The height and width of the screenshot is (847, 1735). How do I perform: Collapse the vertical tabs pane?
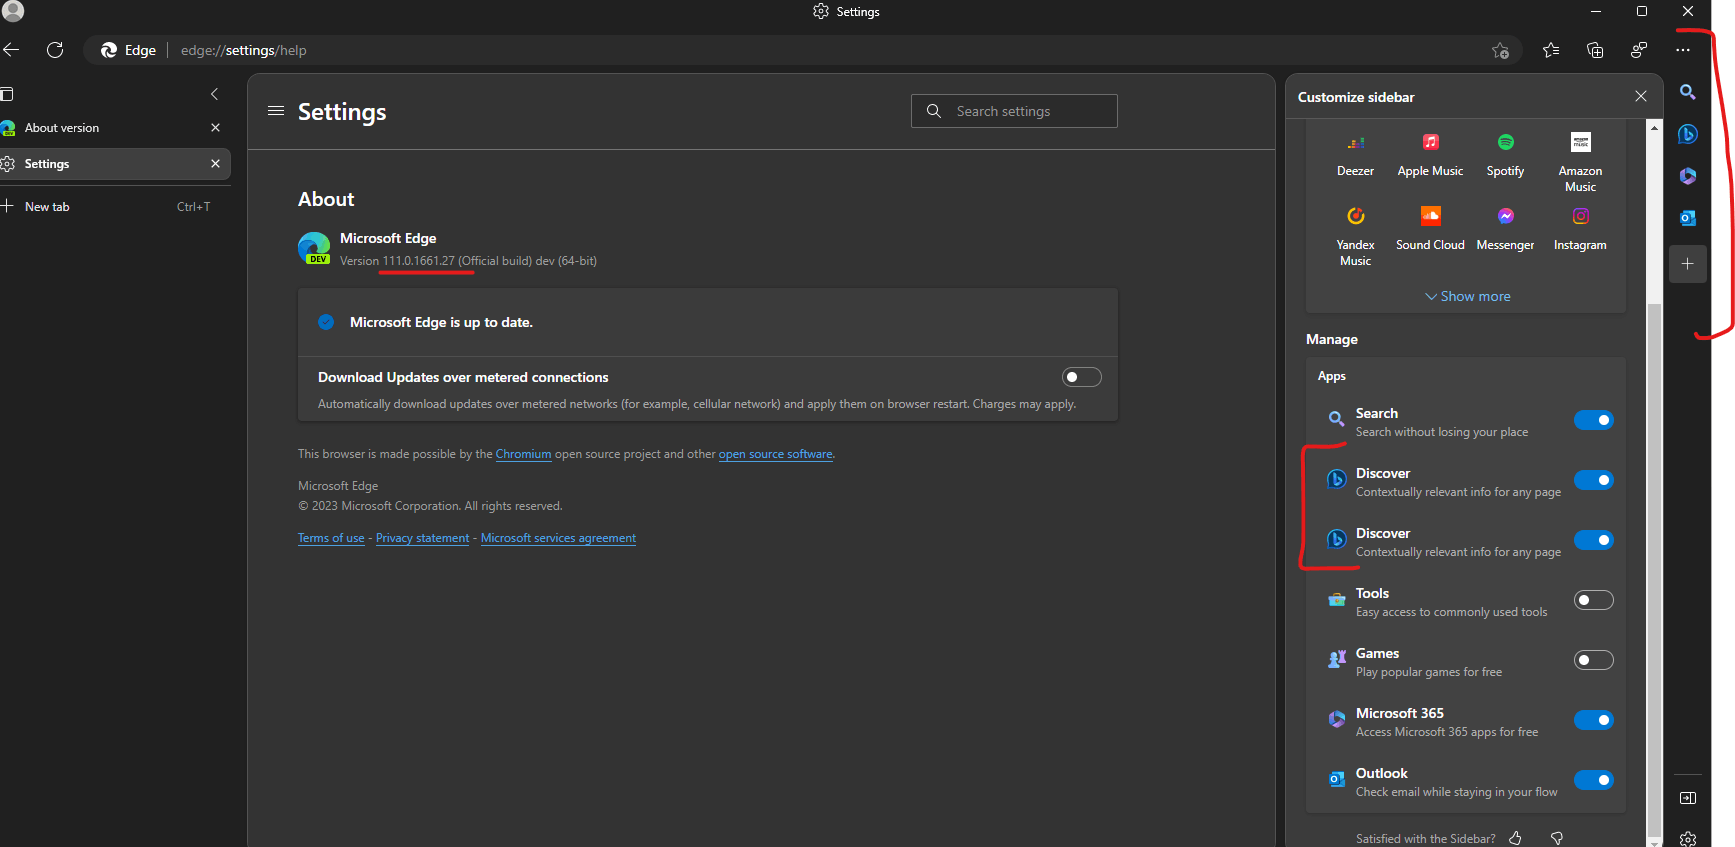coord(214,94)
